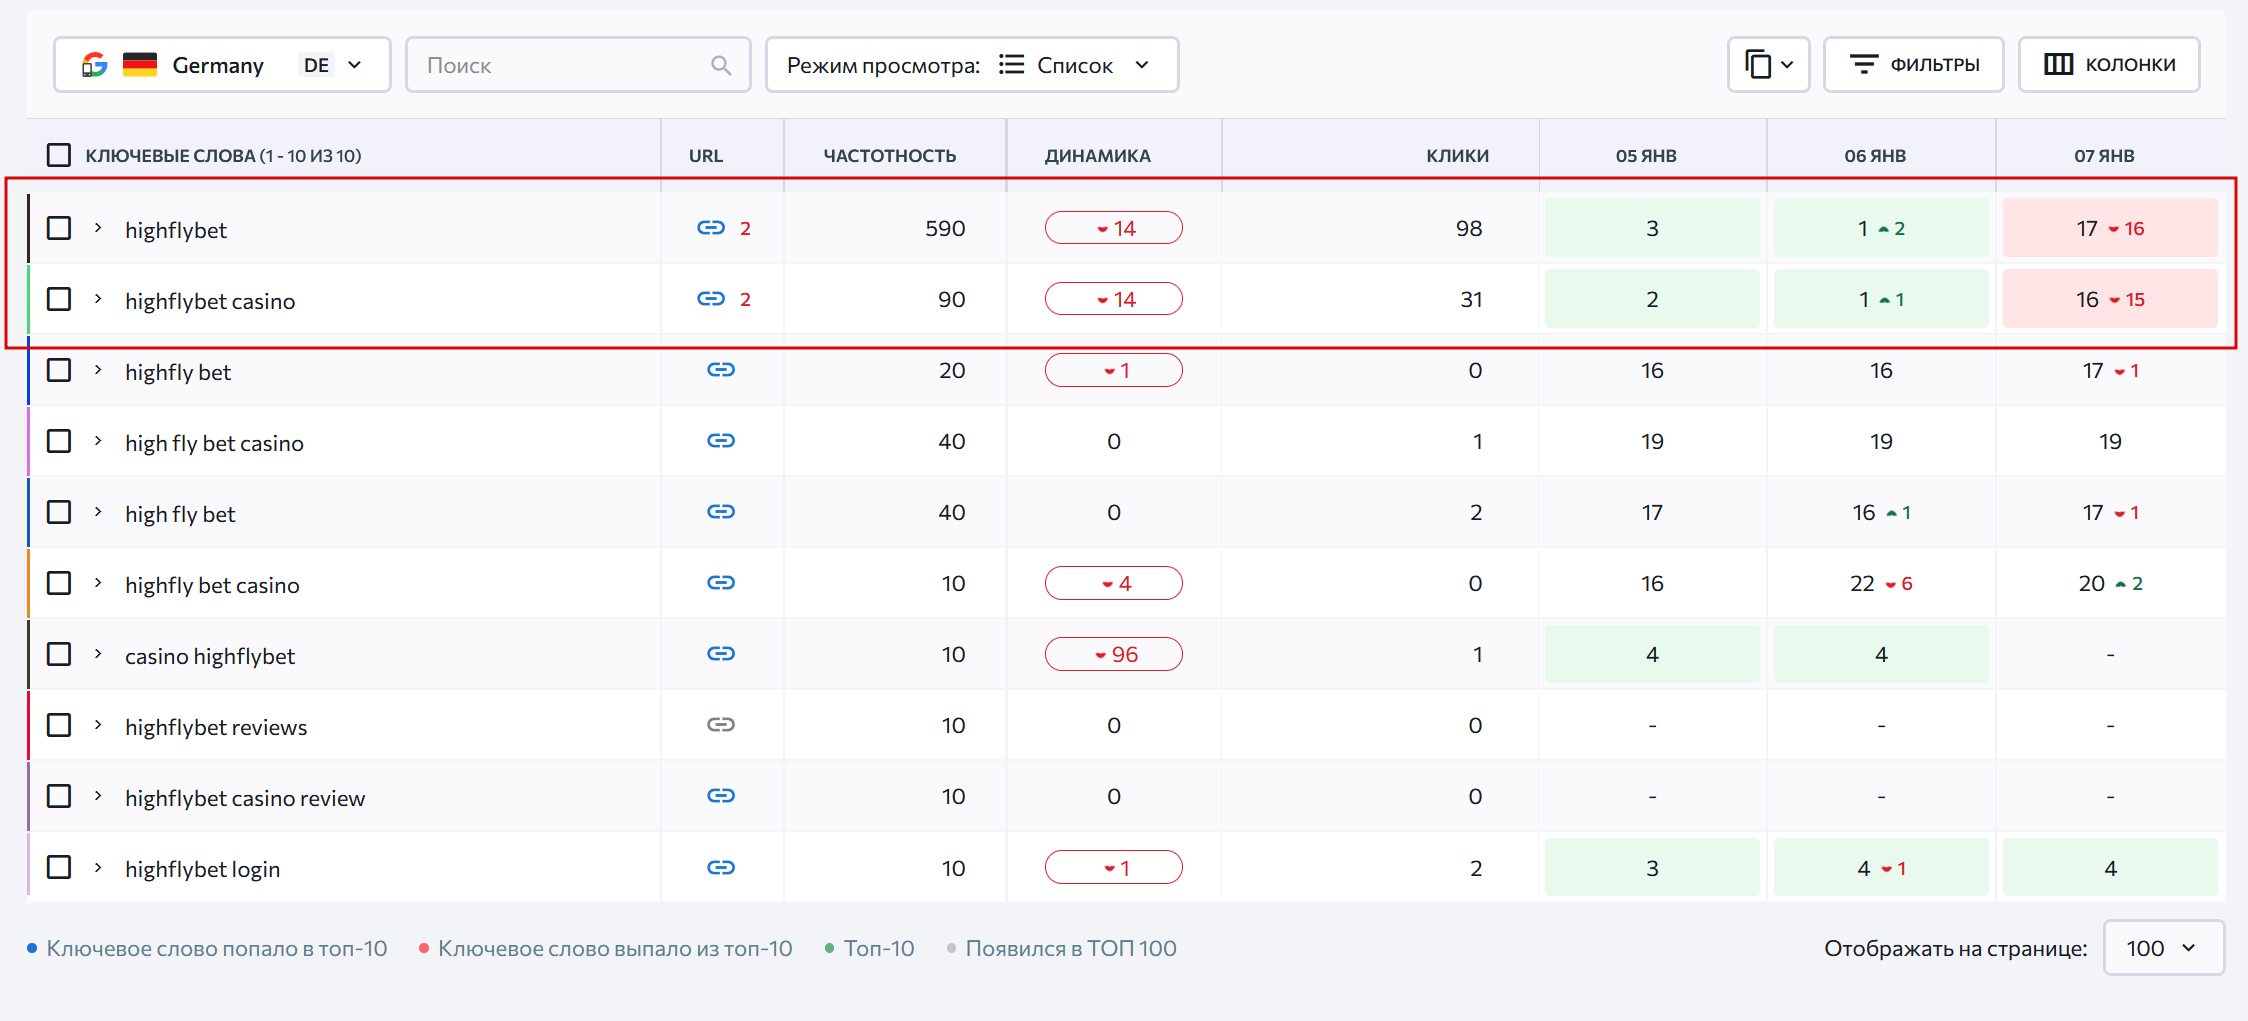Check the casino highflybet checkbox
2248x1021 pixels.
[x=59, y=654]
